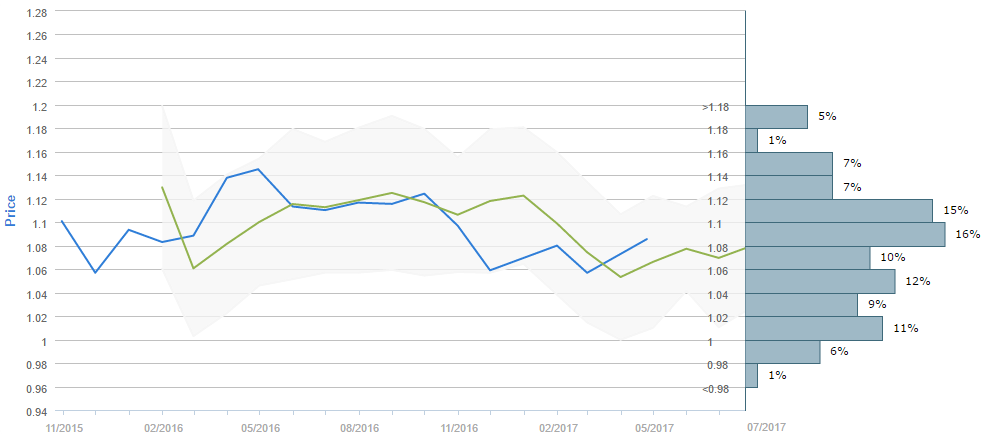Select the 07/2017 date label
Screen dimensions: 986x439
click(767, 426)
